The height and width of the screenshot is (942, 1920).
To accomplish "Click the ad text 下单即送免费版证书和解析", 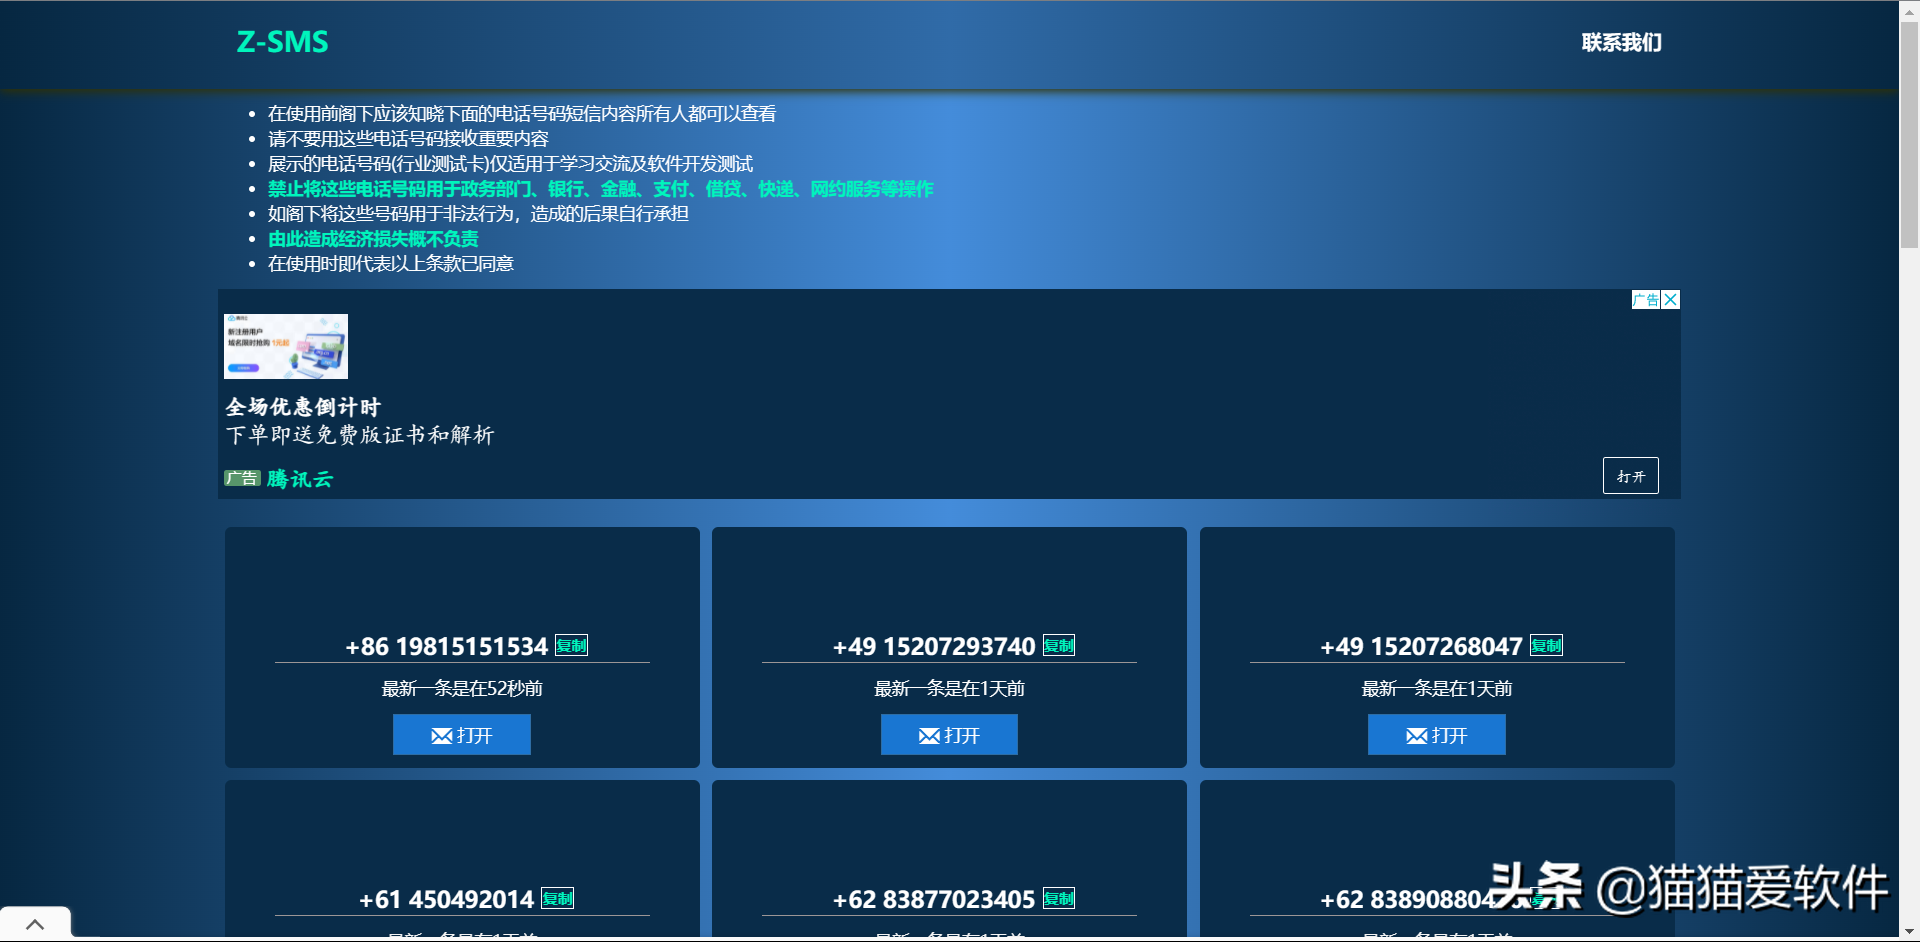I will [360, 435].
